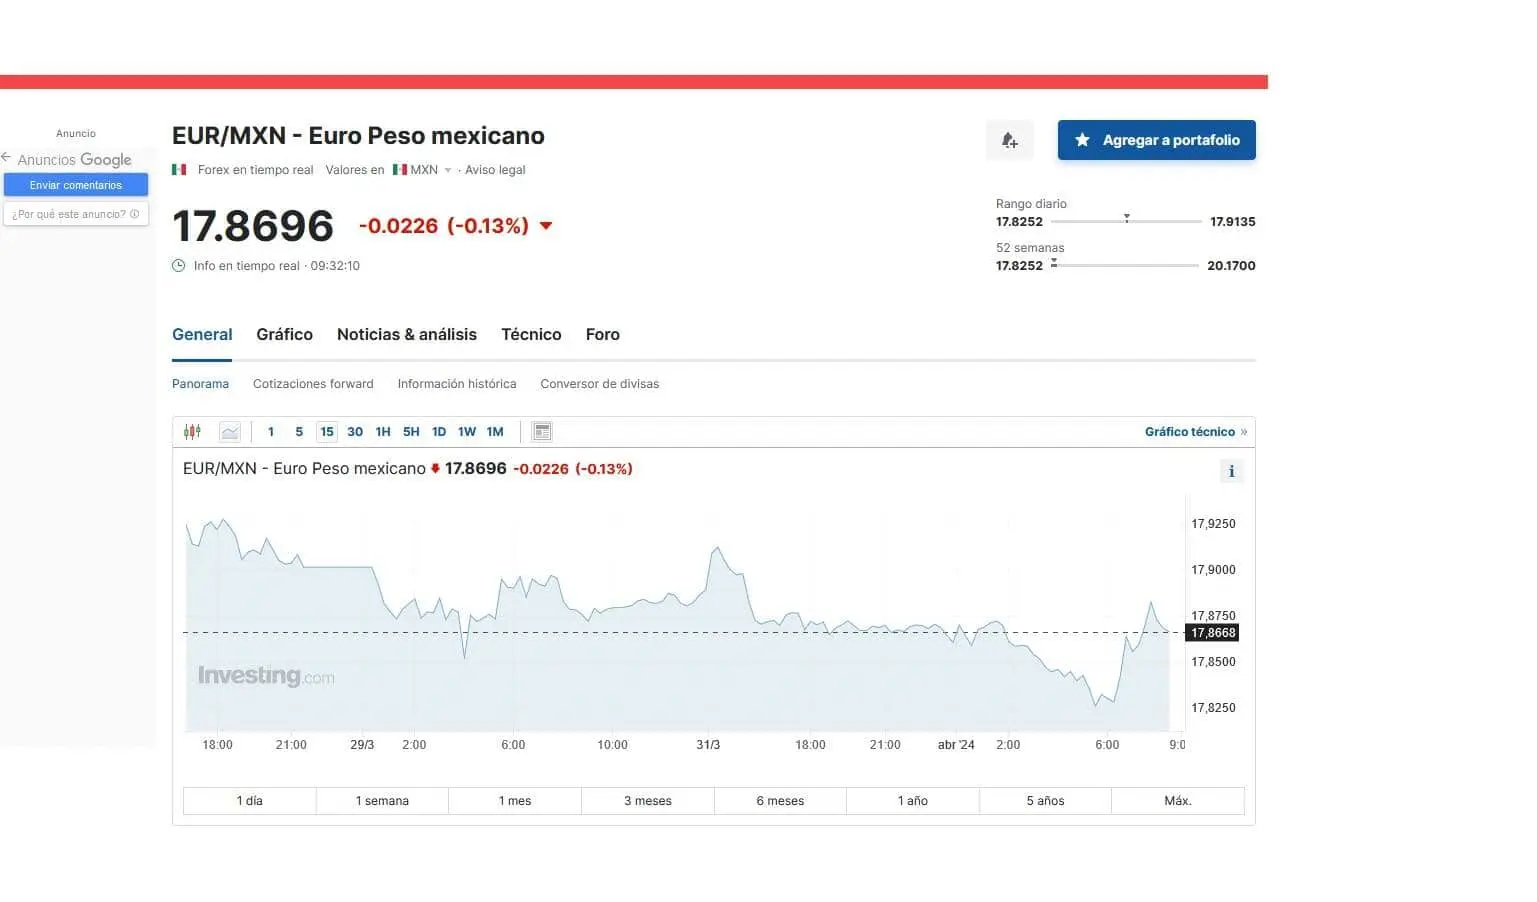Click Agregar a portafolio button
1537x902 pixels.
tap(1157, 140)
